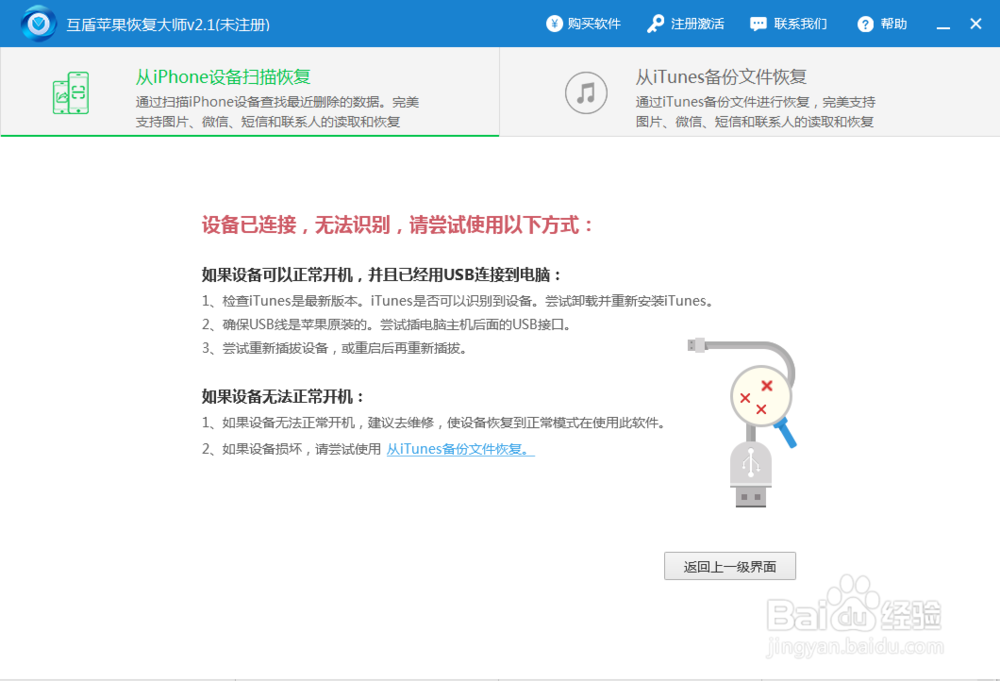Screen dimensions: 1000x681
Task: Click text 如果设备损坏，请尝试使用
Action: point(291,449)
